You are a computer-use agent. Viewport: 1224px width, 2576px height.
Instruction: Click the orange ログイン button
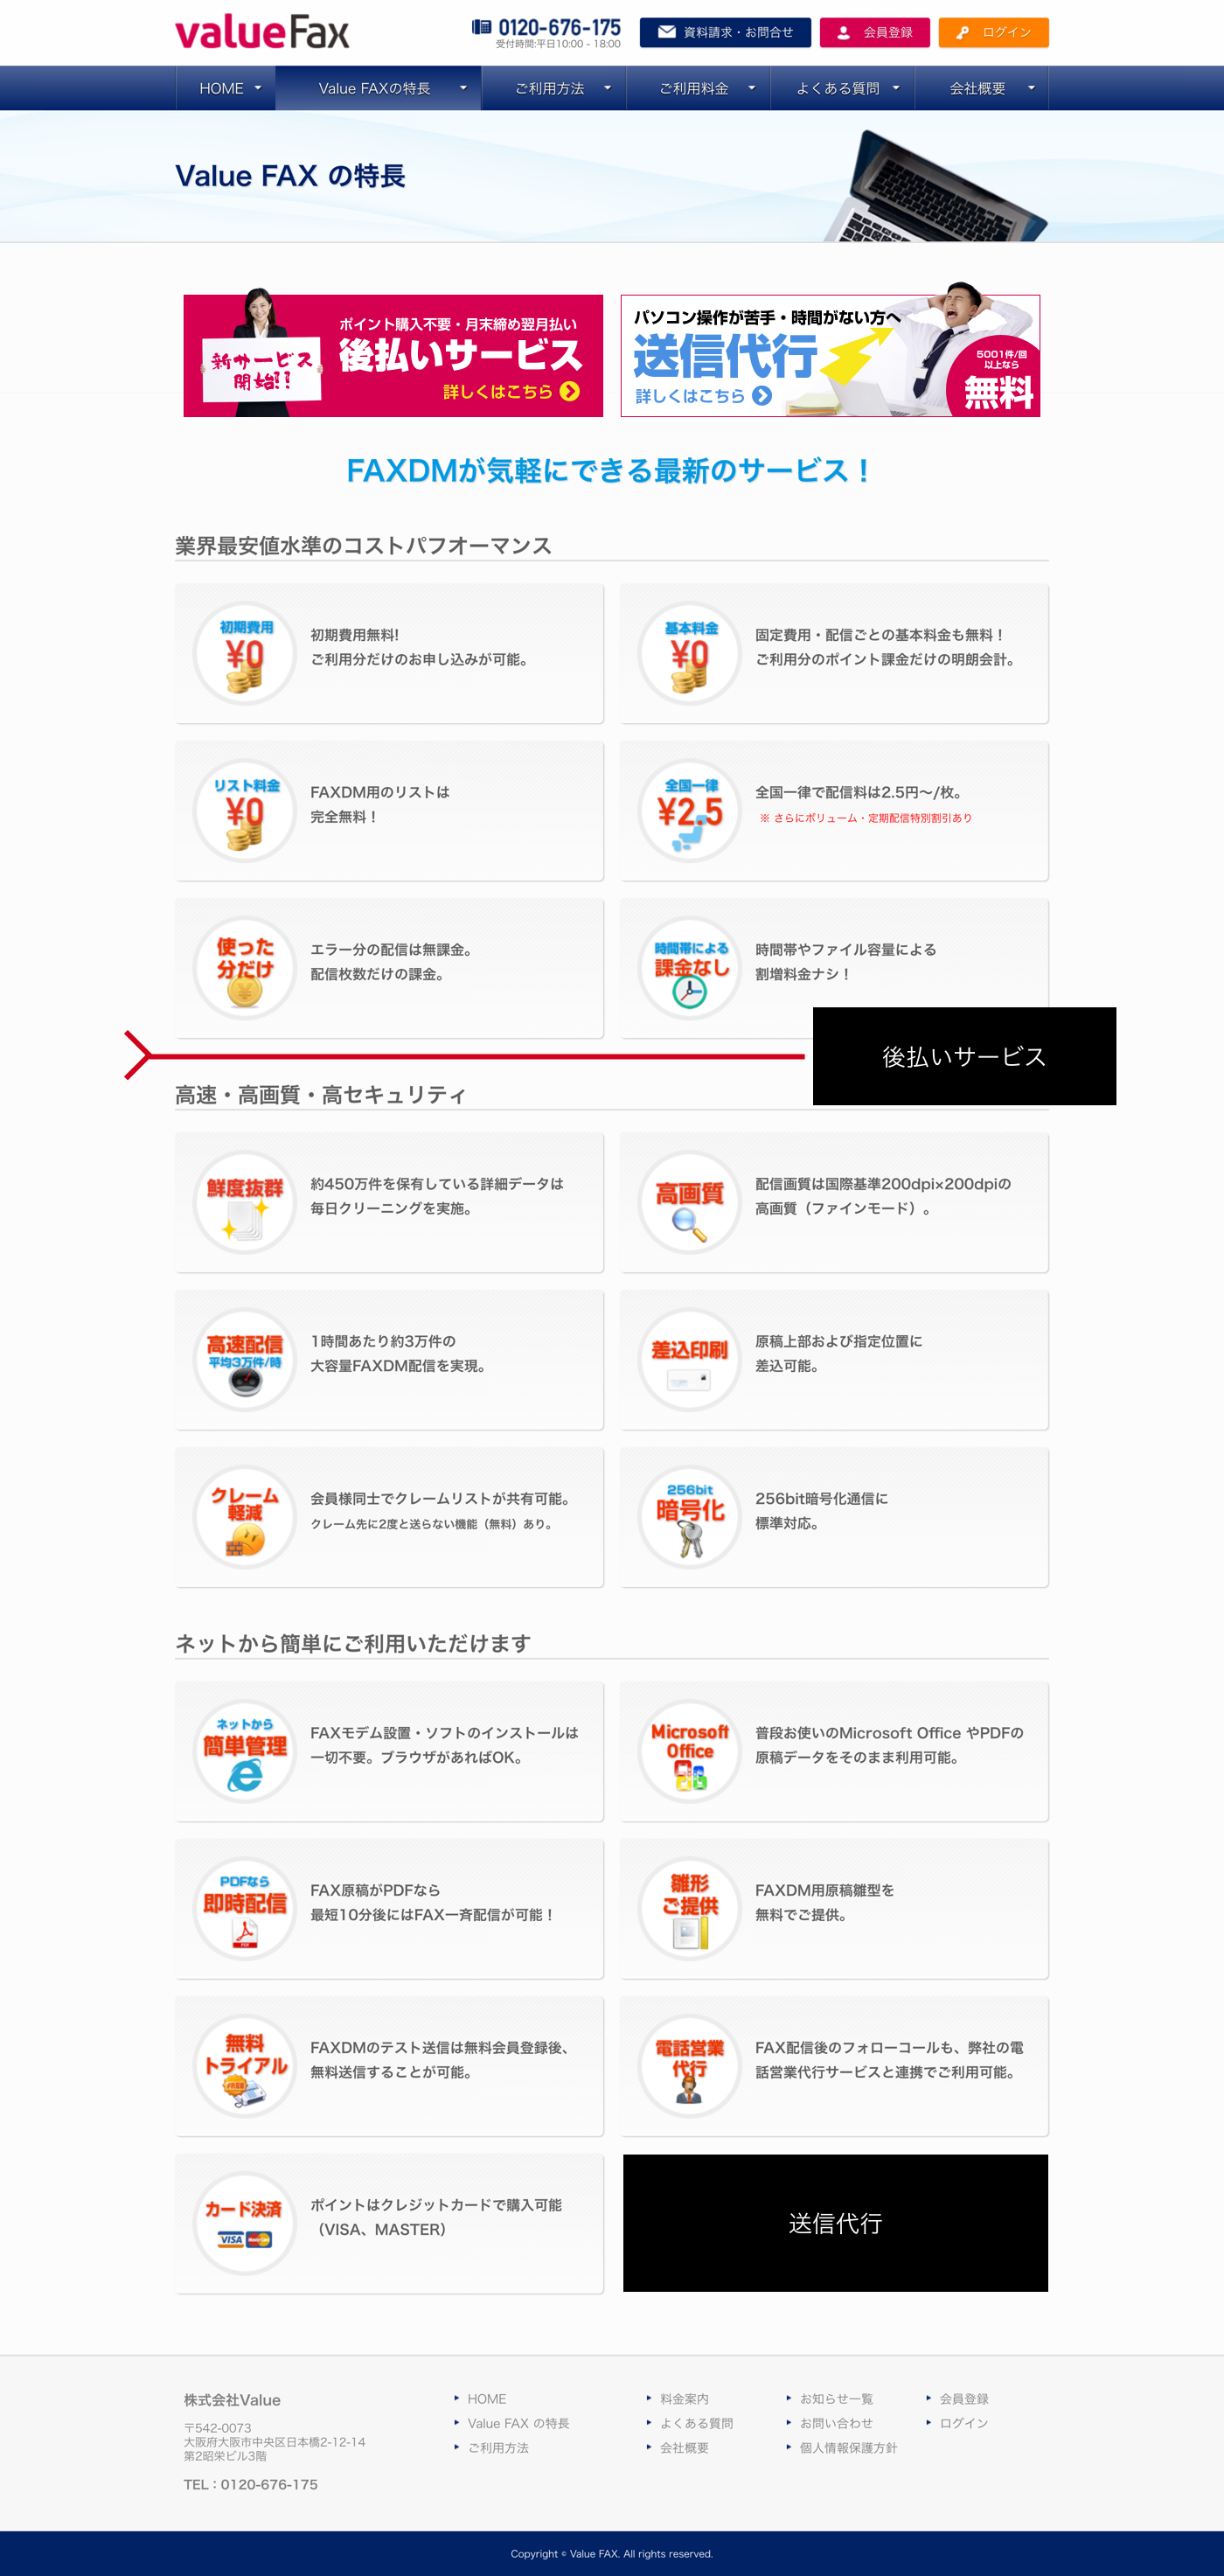[x=993, y=32]
